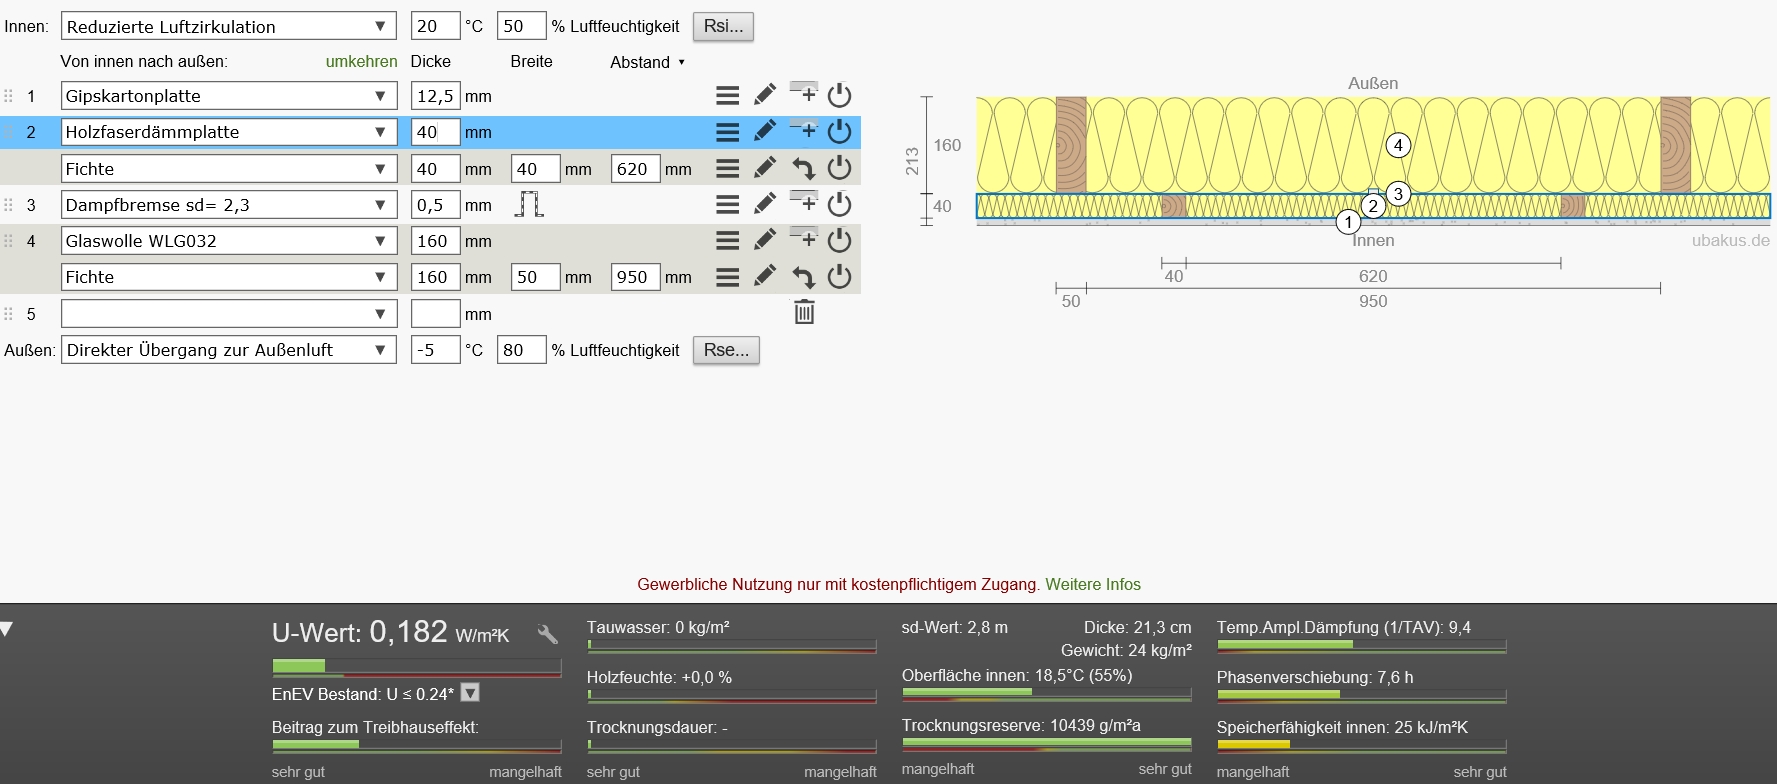Screen dimensions: 1777x784
Task: Open the menu icon for the 620 mm Fichte row
Action: 727,169
